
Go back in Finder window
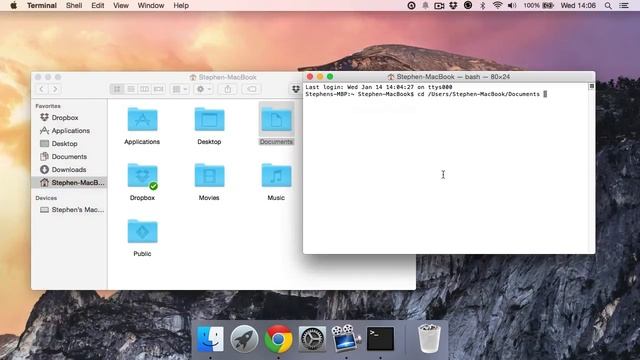click(x=41, y=89)
